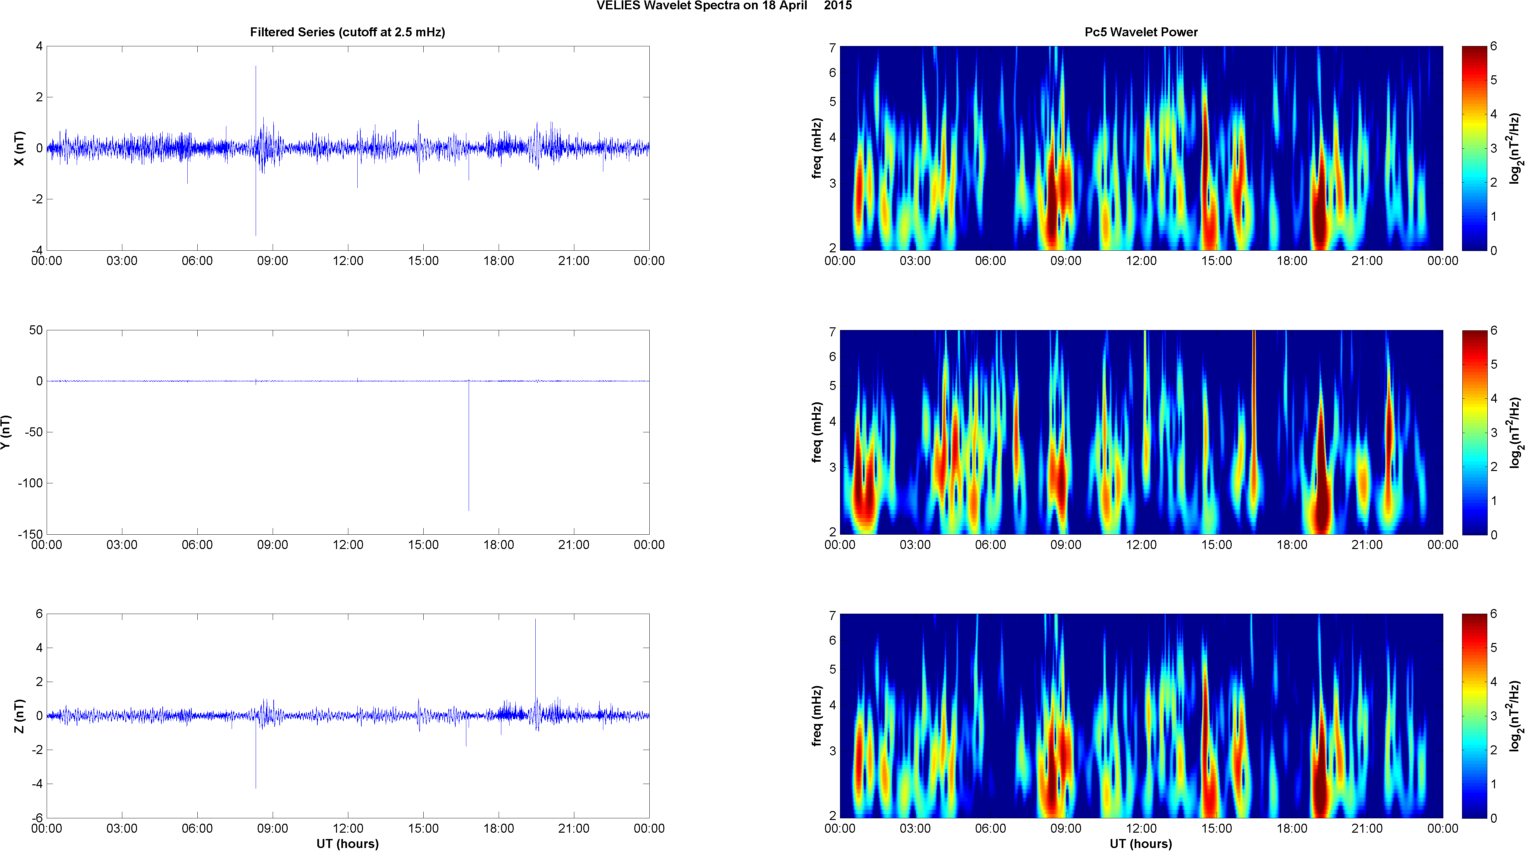
Task: Click the log2(nT²/Hz) label beside the Y-component colorbar
Action: click(1516, 432)
